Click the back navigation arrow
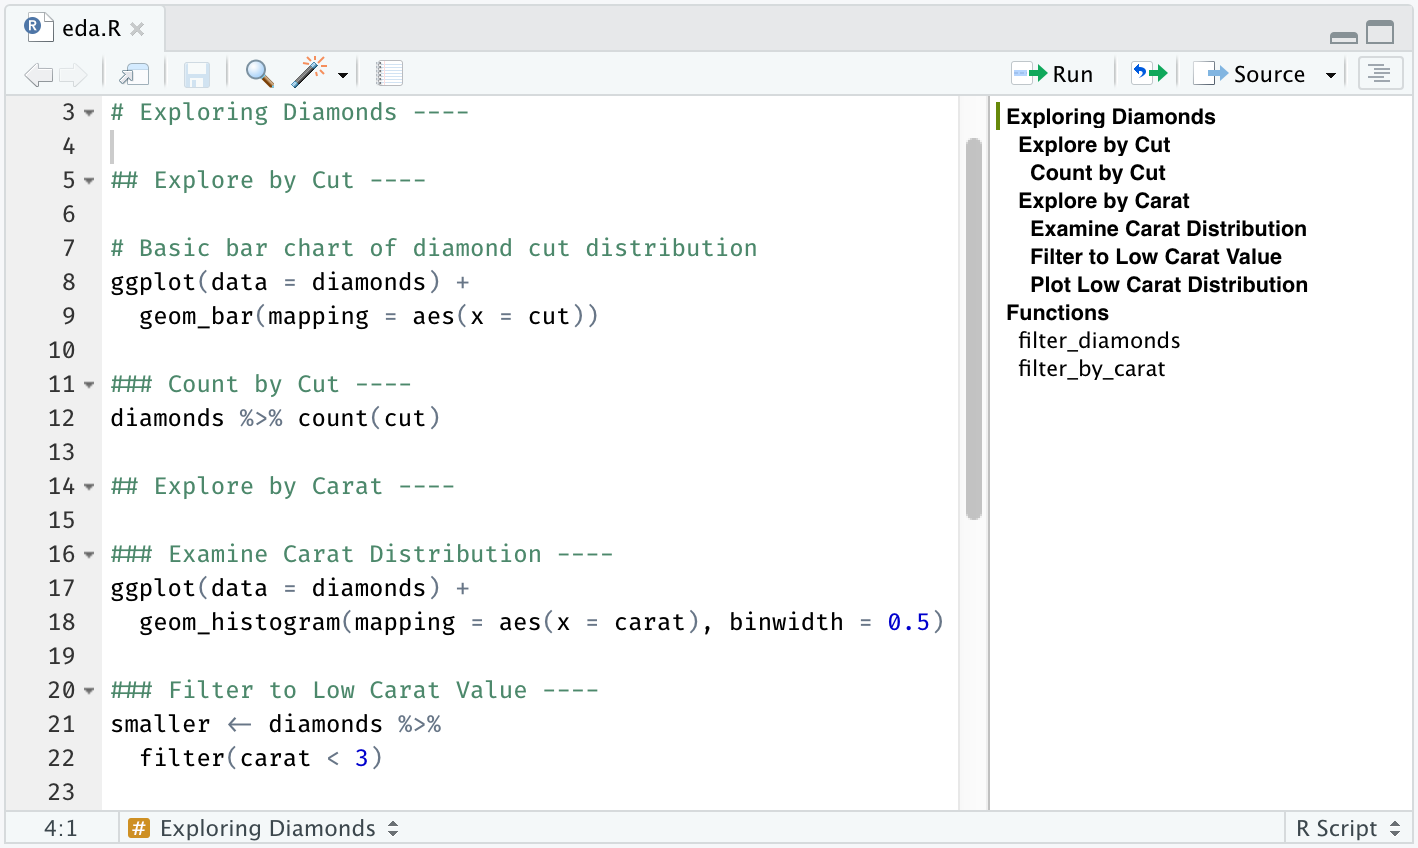 pos(38,72)
